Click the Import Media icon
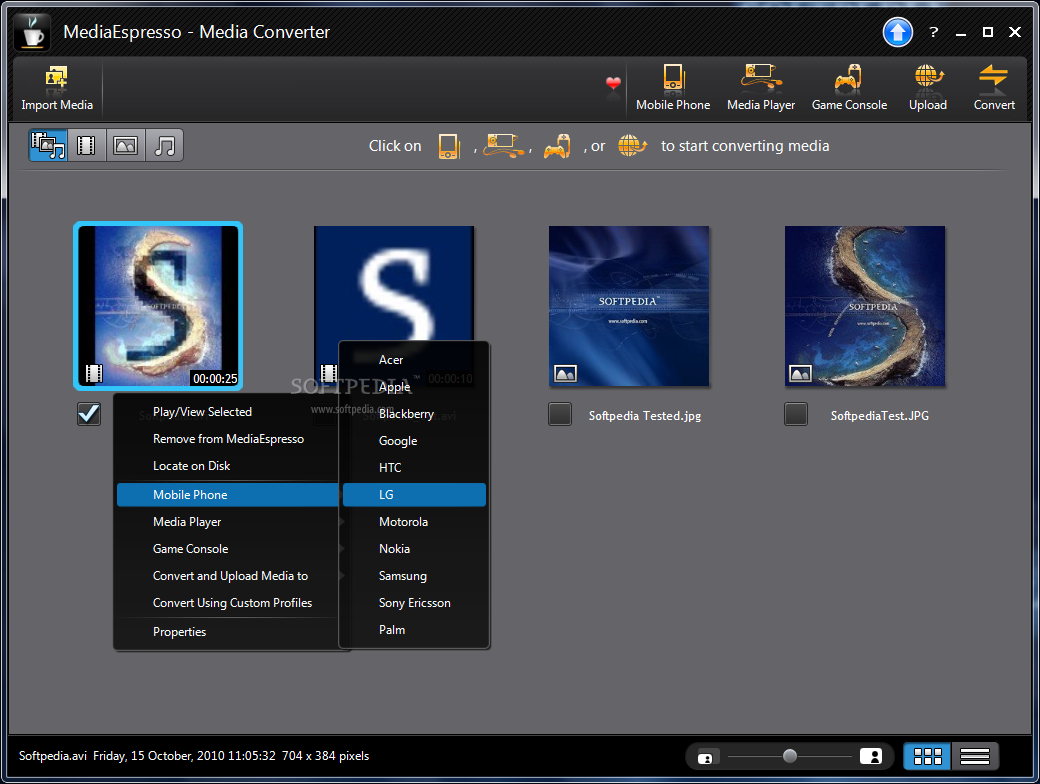Image resolution: width=1040 pixels, height=784 pixels. pos(56,78)
